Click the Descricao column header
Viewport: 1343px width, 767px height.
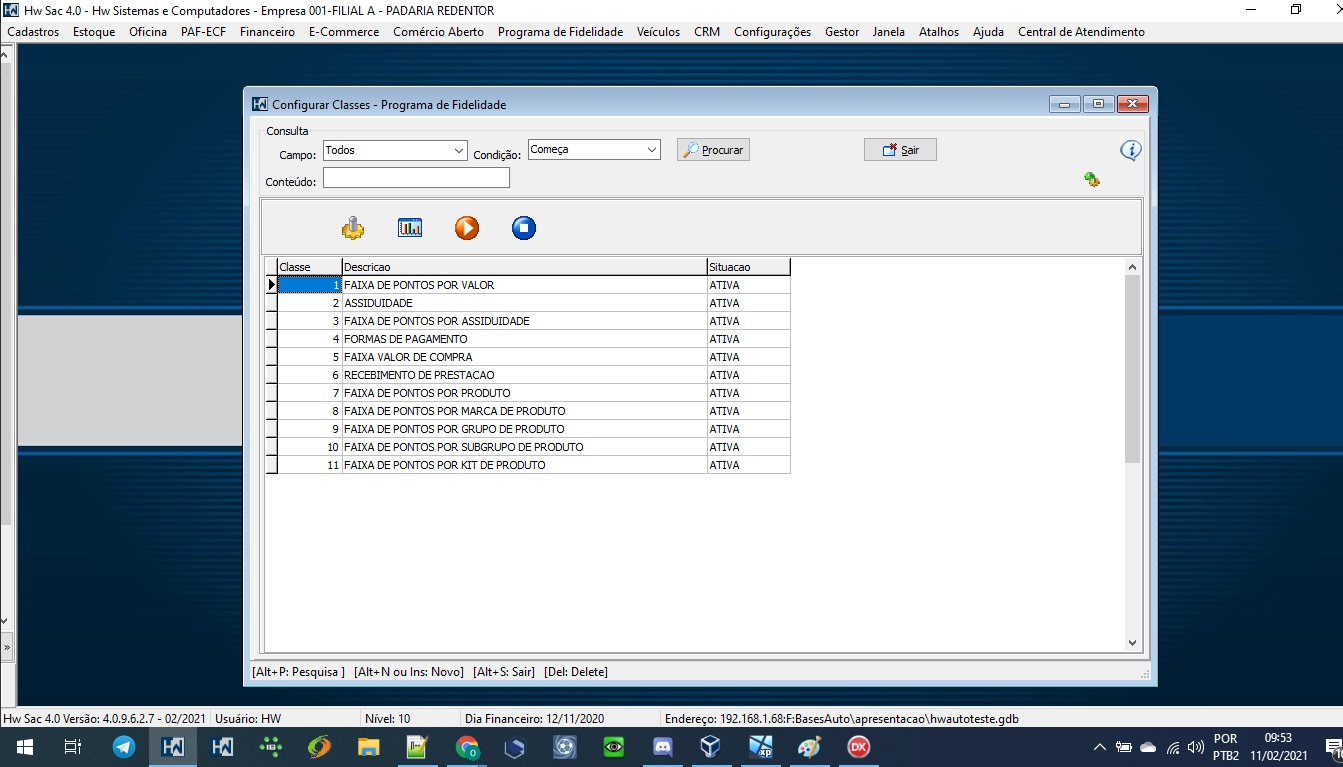click(524, 267)
